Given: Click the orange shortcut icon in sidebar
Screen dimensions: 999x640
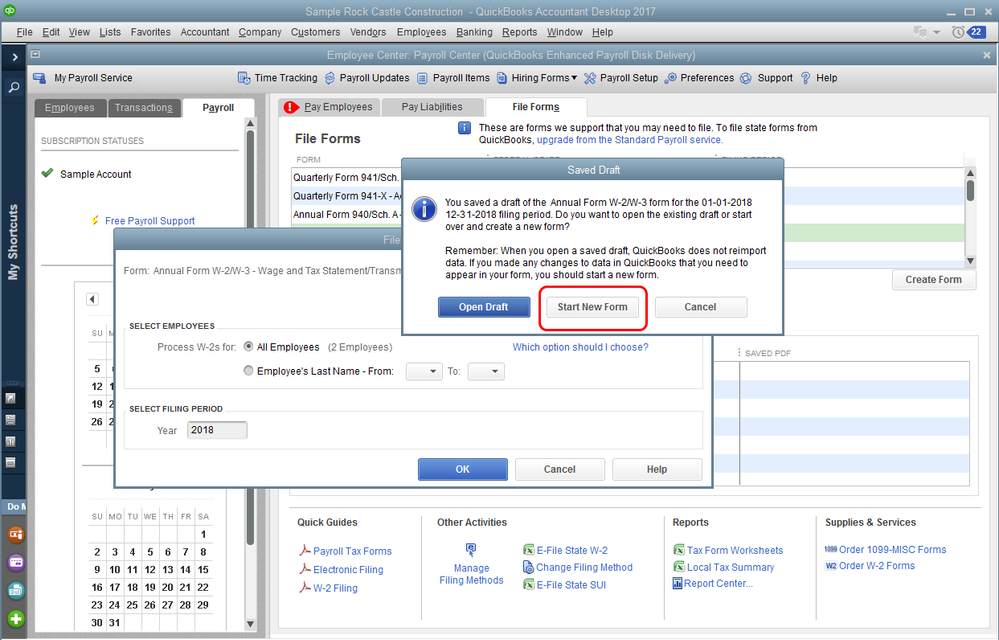Looking at the screenshot, I should tap(16, 534).
